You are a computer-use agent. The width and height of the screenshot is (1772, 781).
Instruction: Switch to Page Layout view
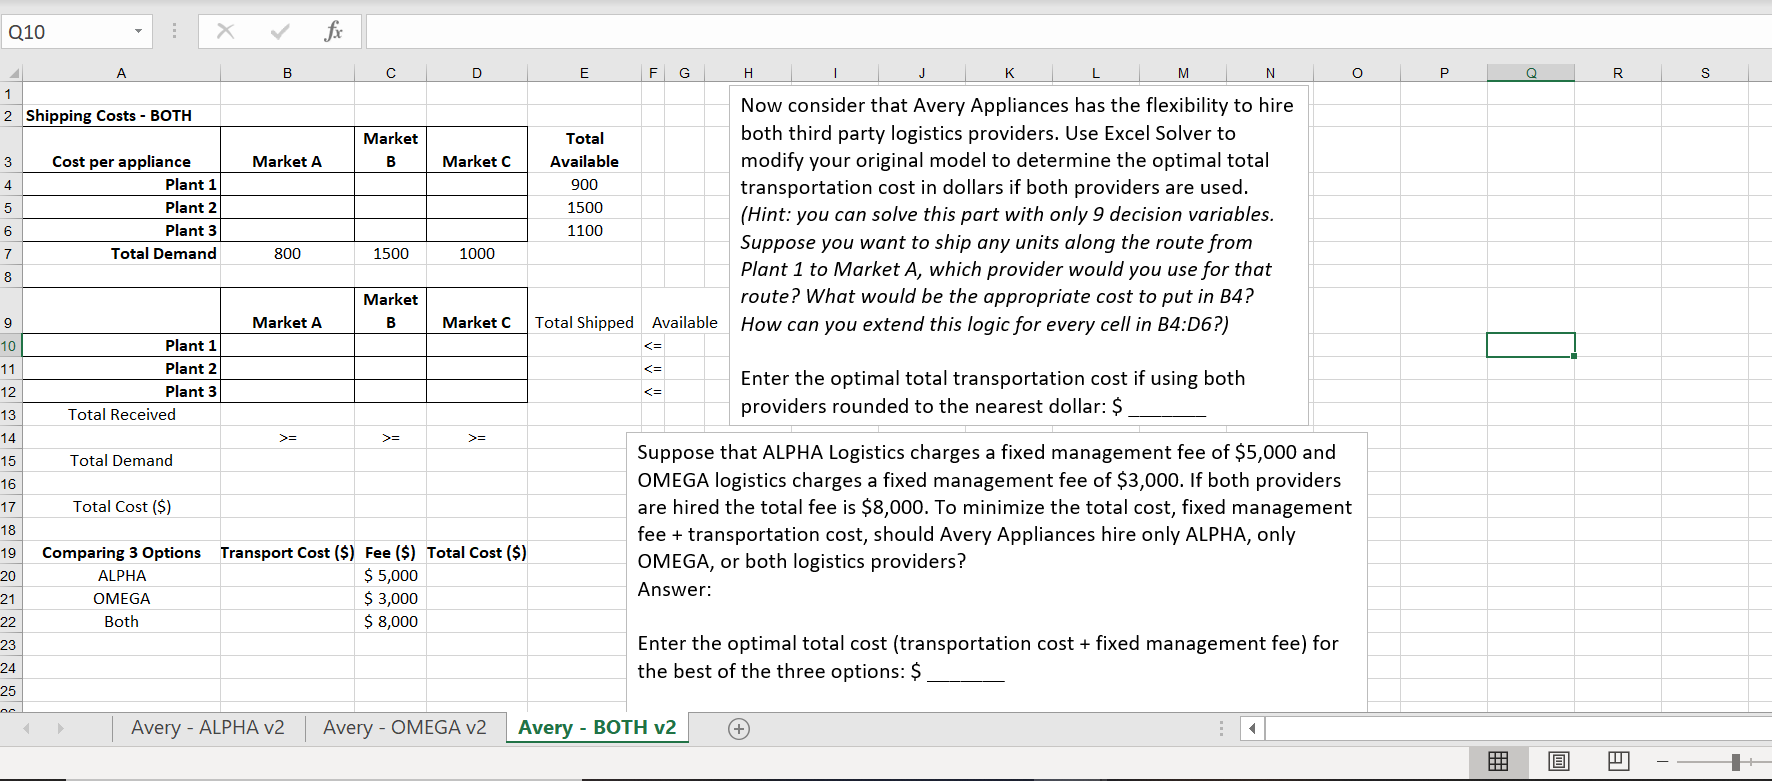pyautogui.click(x=1558, y=762)
